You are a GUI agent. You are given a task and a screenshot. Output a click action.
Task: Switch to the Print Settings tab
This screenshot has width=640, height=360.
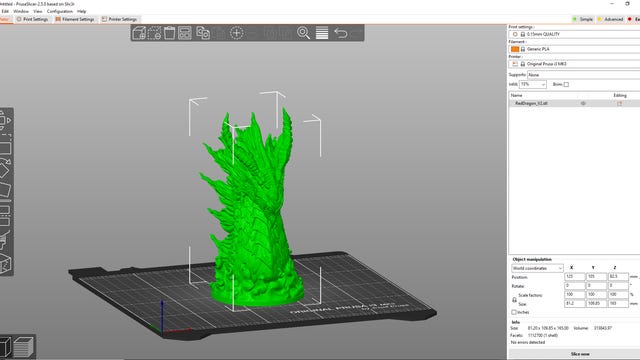(x=32, y=19)
